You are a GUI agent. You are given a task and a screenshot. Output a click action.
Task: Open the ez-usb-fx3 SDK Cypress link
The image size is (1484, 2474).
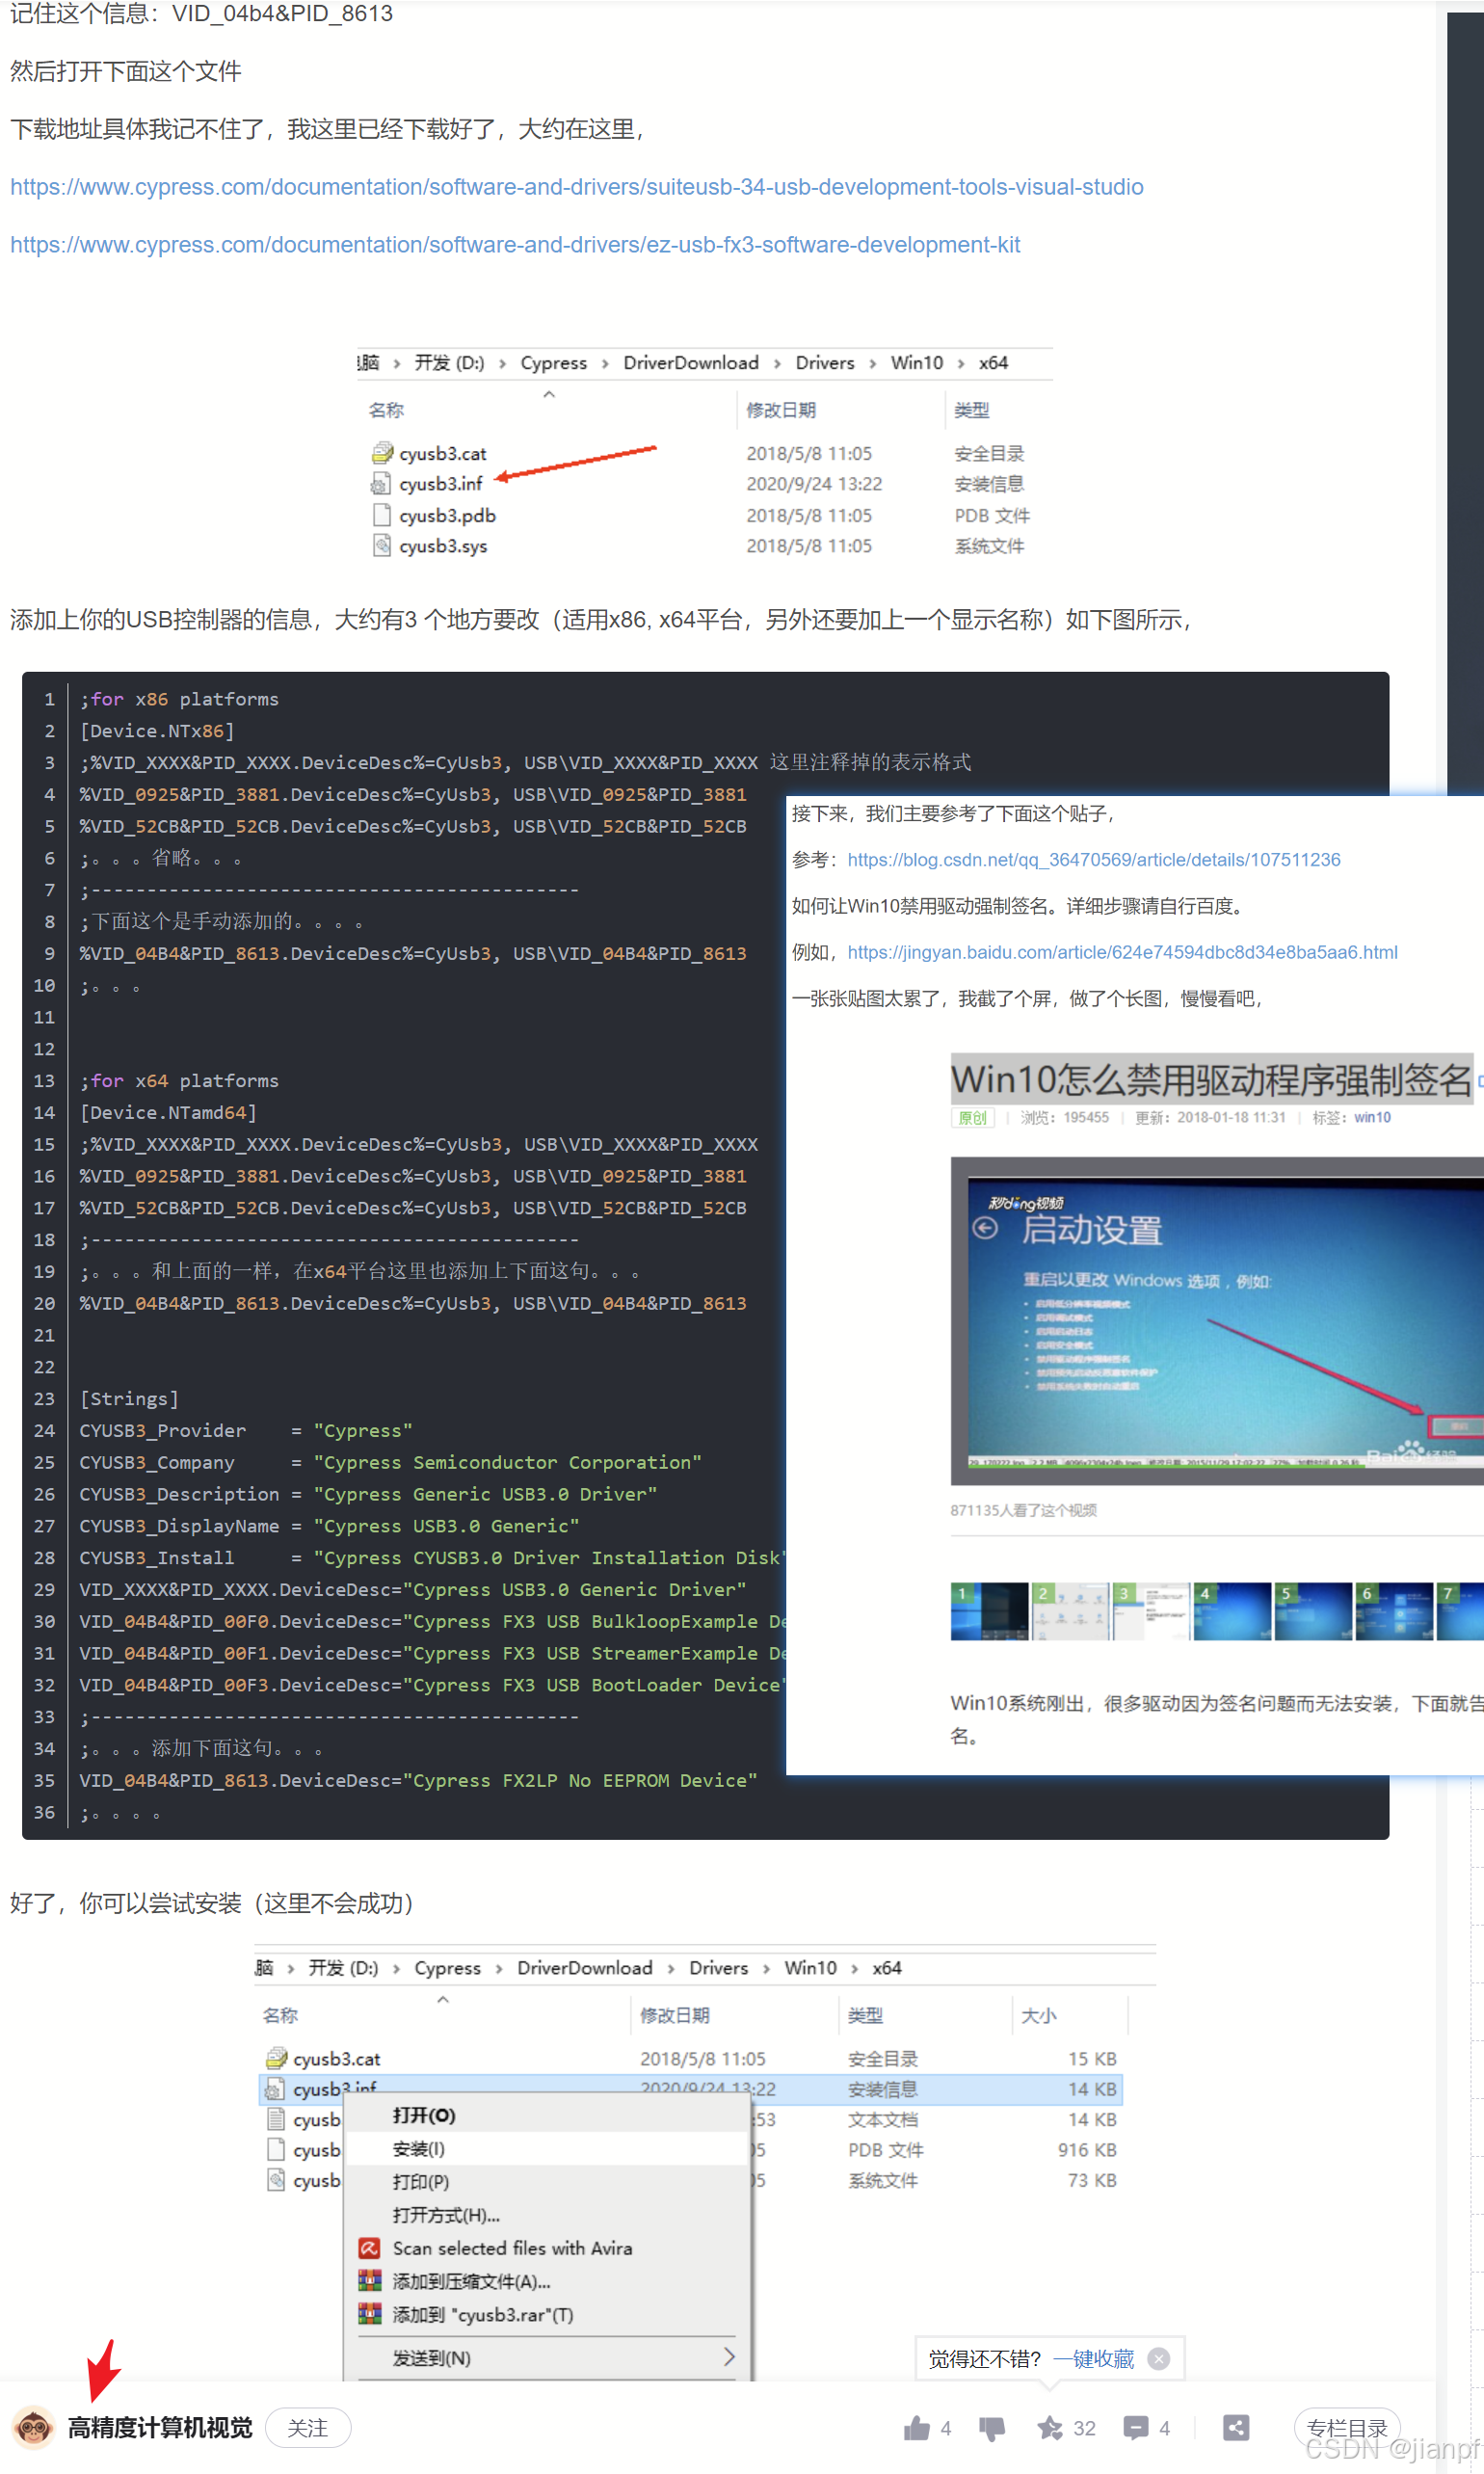515,245
